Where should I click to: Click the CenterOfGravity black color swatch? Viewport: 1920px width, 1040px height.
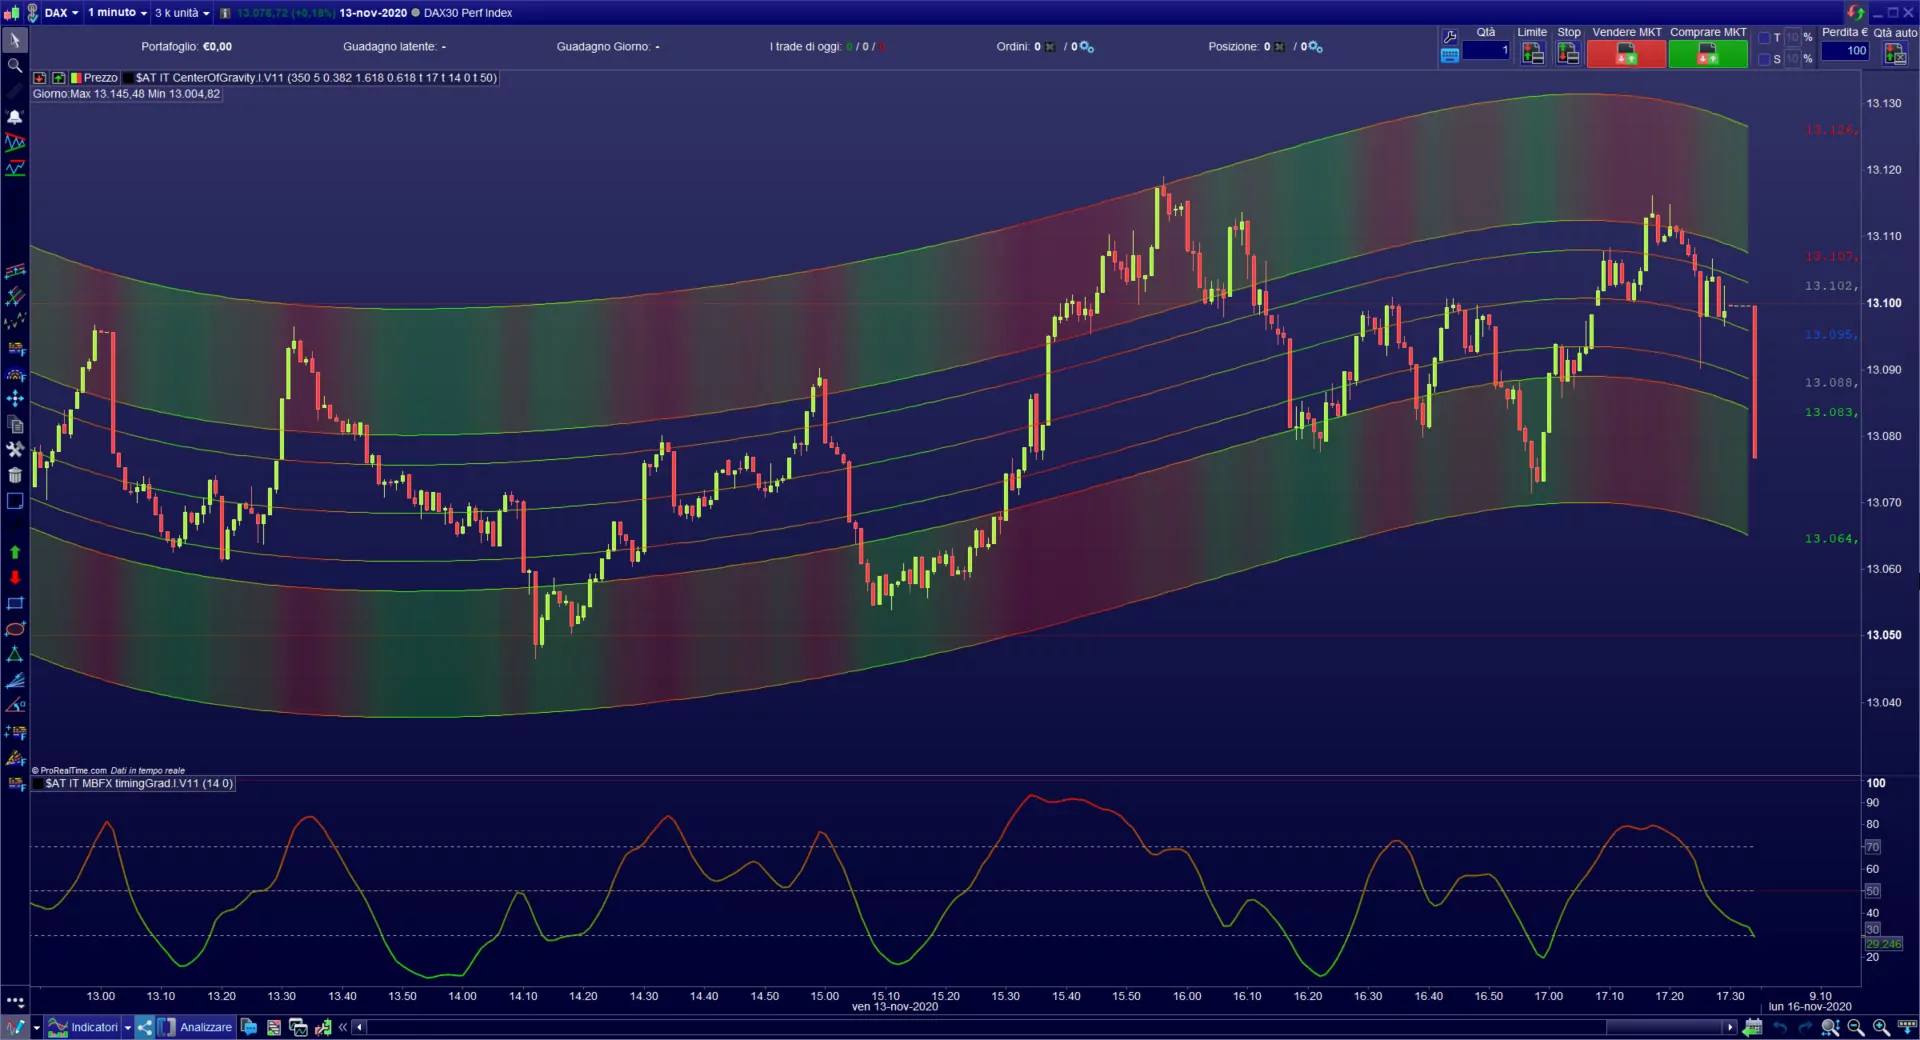pyautogui.click(x=128, y=78)
